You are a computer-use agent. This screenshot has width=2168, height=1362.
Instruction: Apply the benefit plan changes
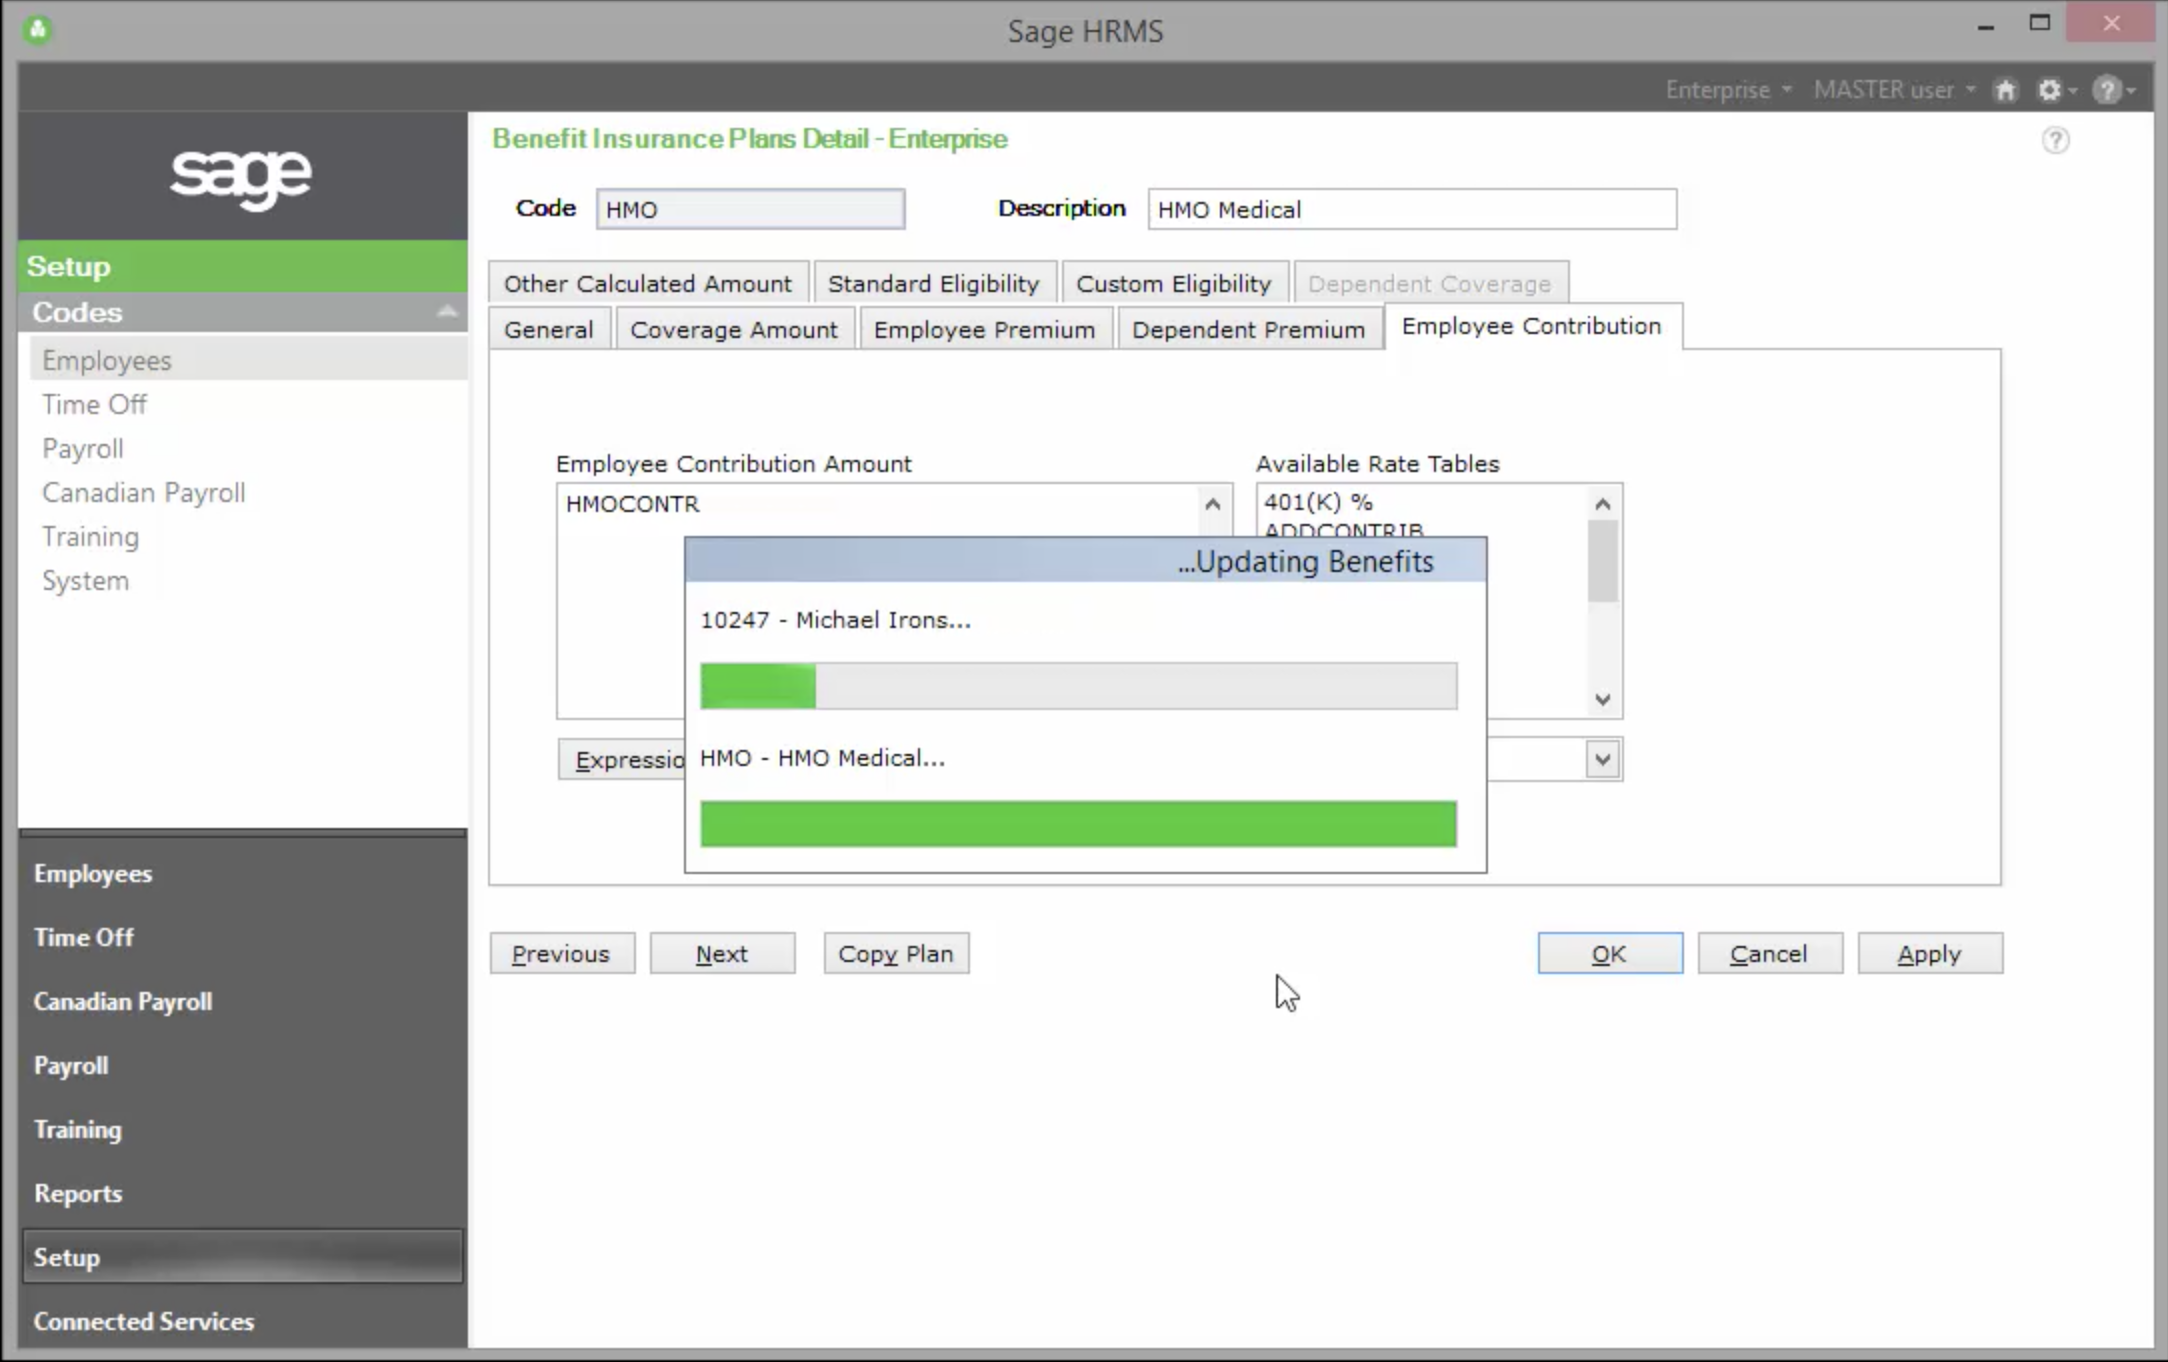pos(1929,953)
